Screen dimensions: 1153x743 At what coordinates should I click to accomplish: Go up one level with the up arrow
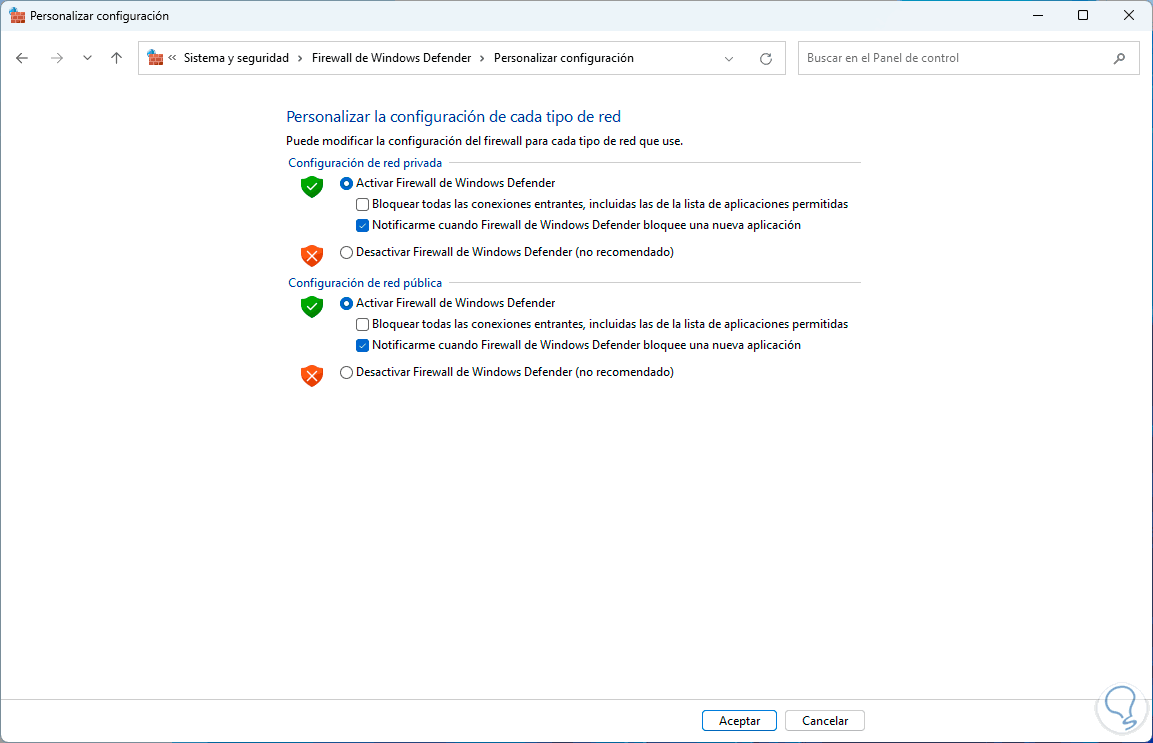(116, 58)
